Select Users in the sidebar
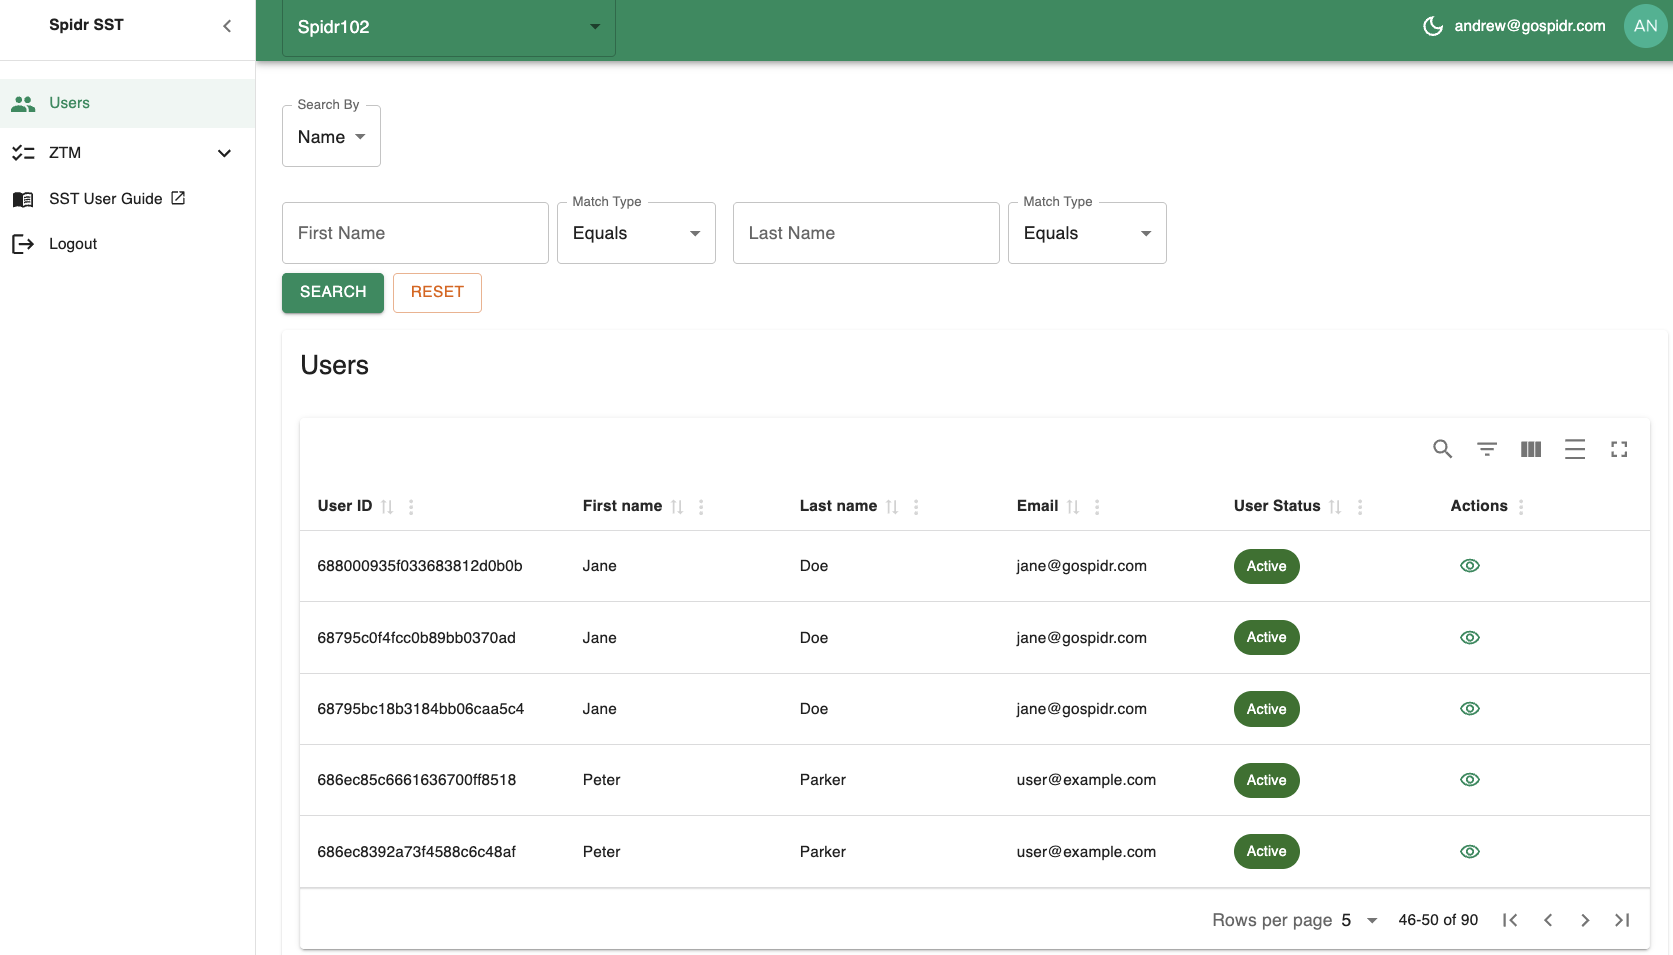 click(x=127, y=103)
